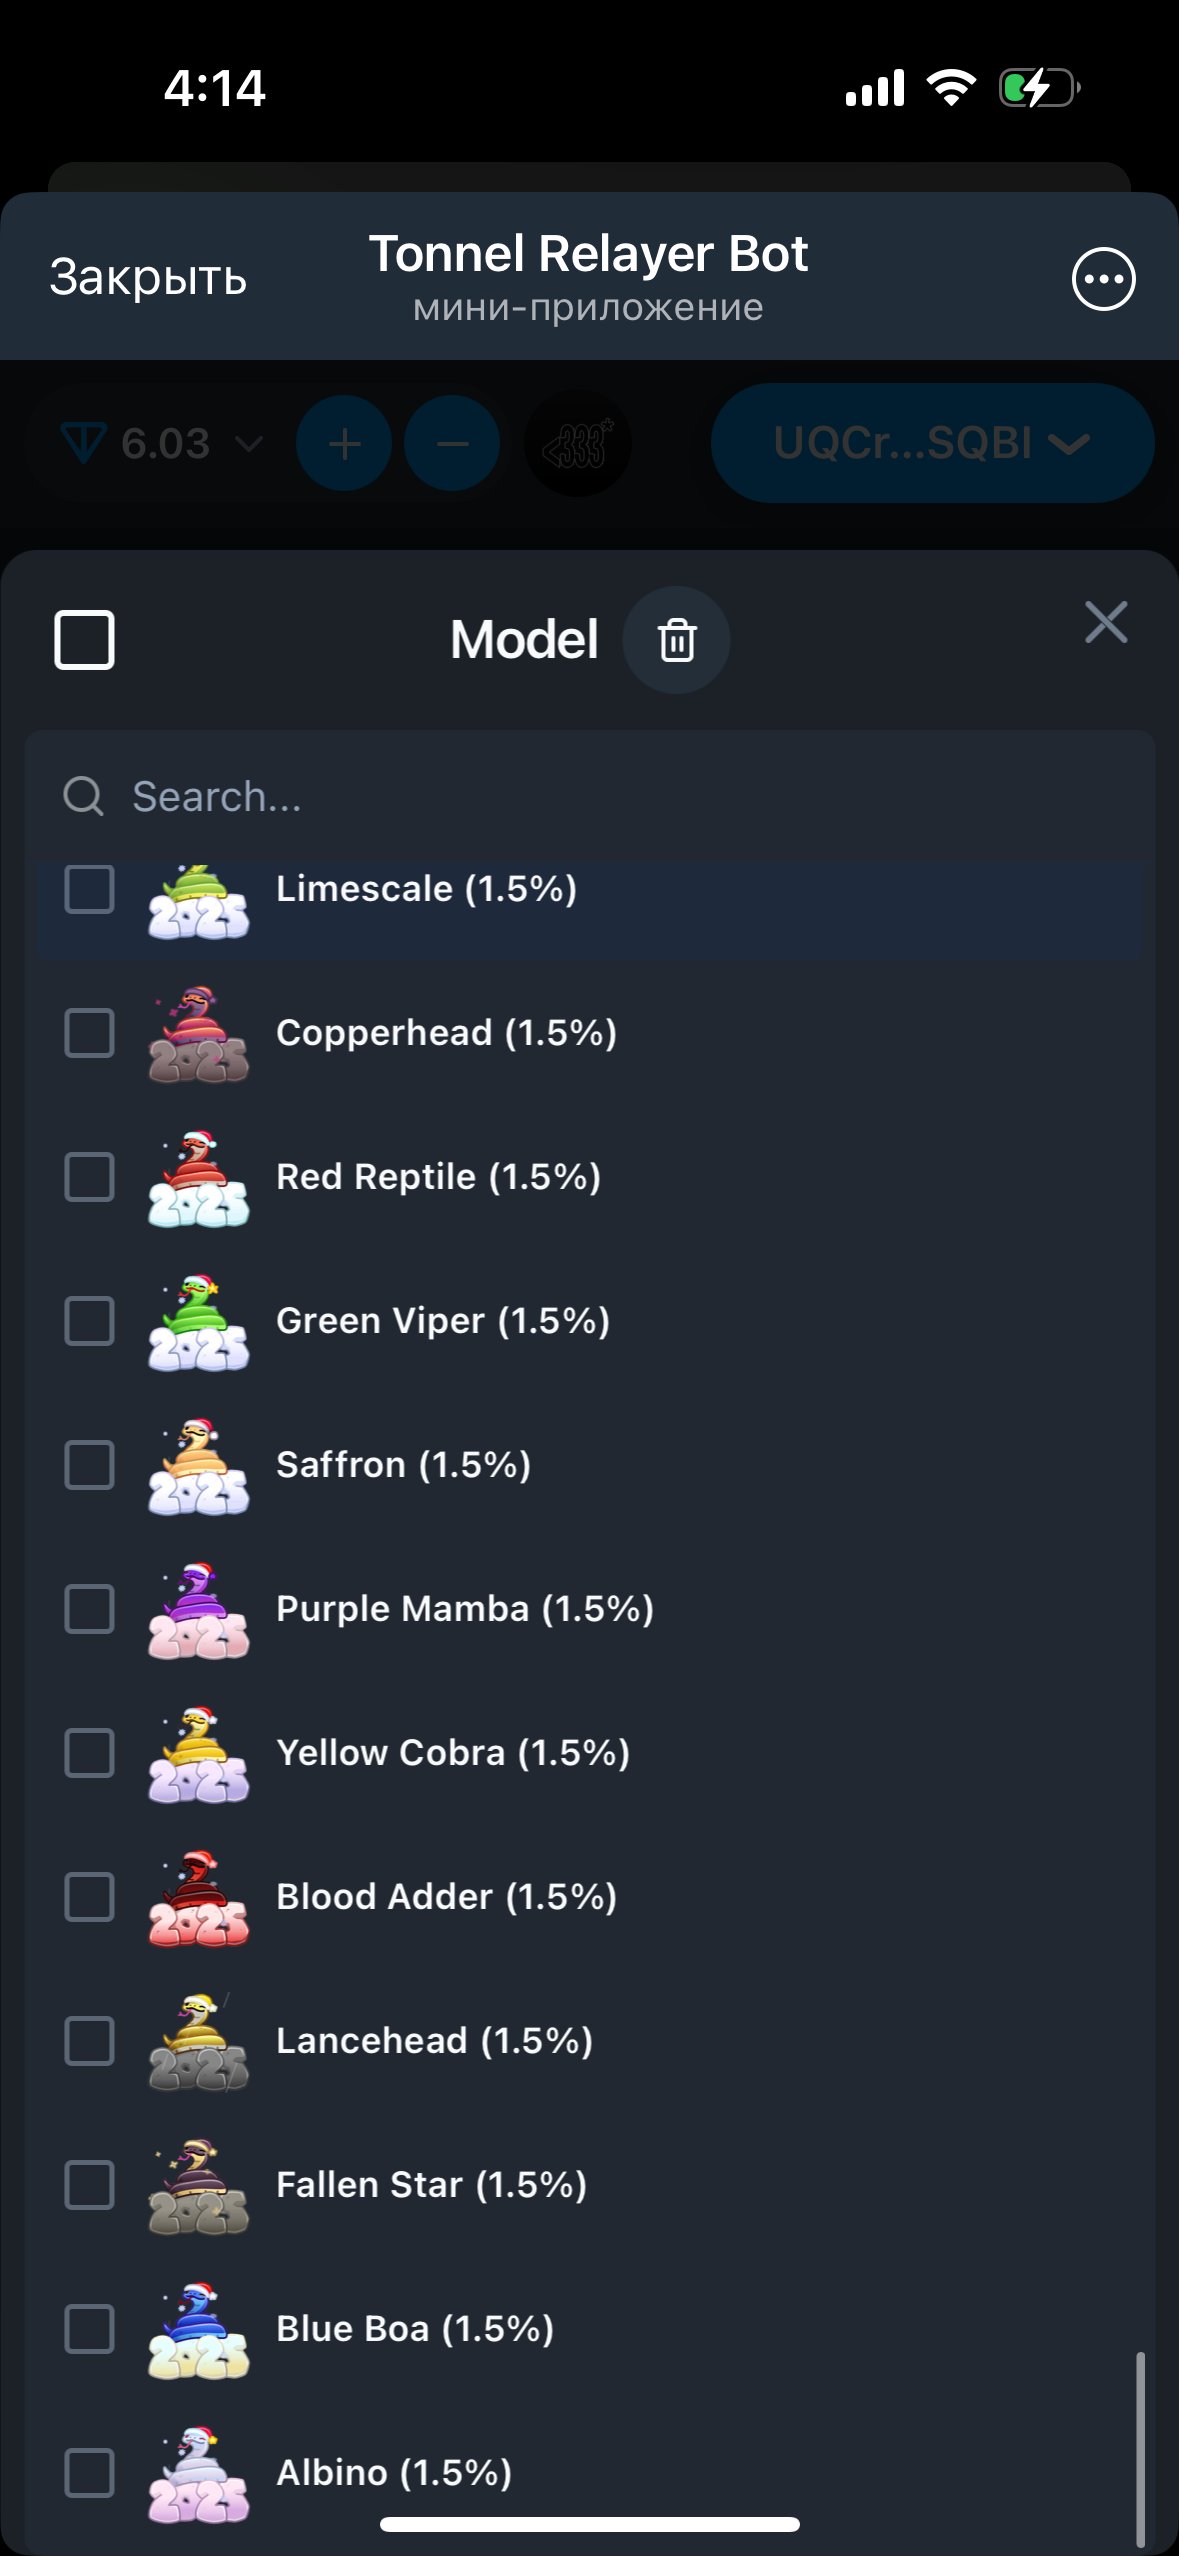Enable the Yellow Cobra checkbox
This screenshot has height=2556, width=1179.
[89, 1753]
